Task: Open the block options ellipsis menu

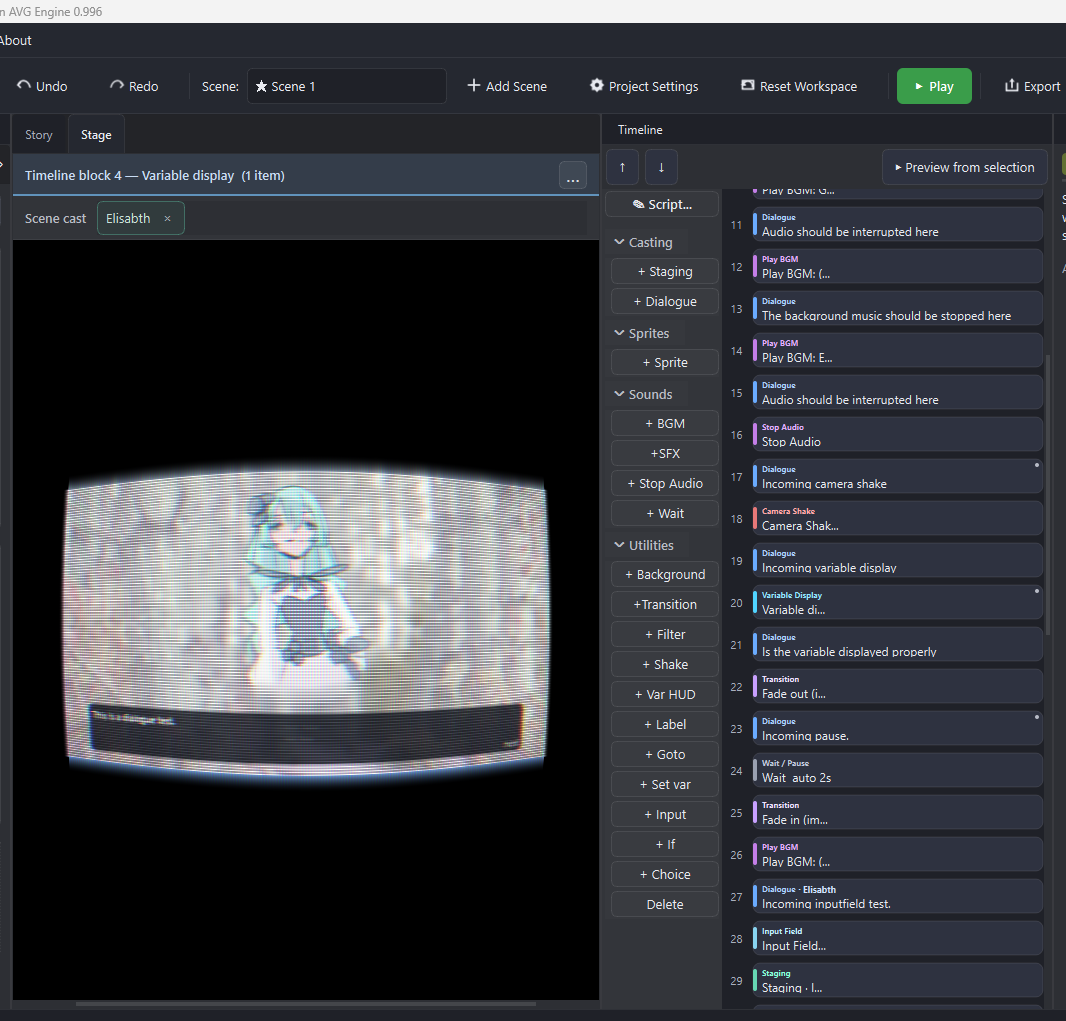Action: coord(572,176)
